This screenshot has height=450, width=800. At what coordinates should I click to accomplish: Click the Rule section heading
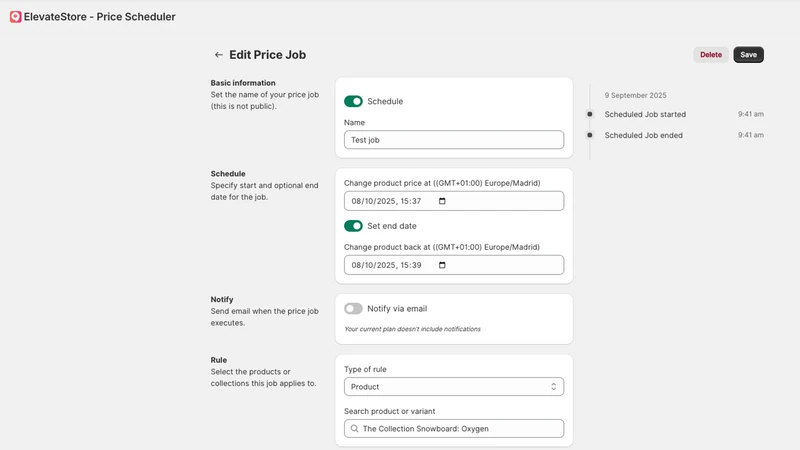[x=219, y=360]
